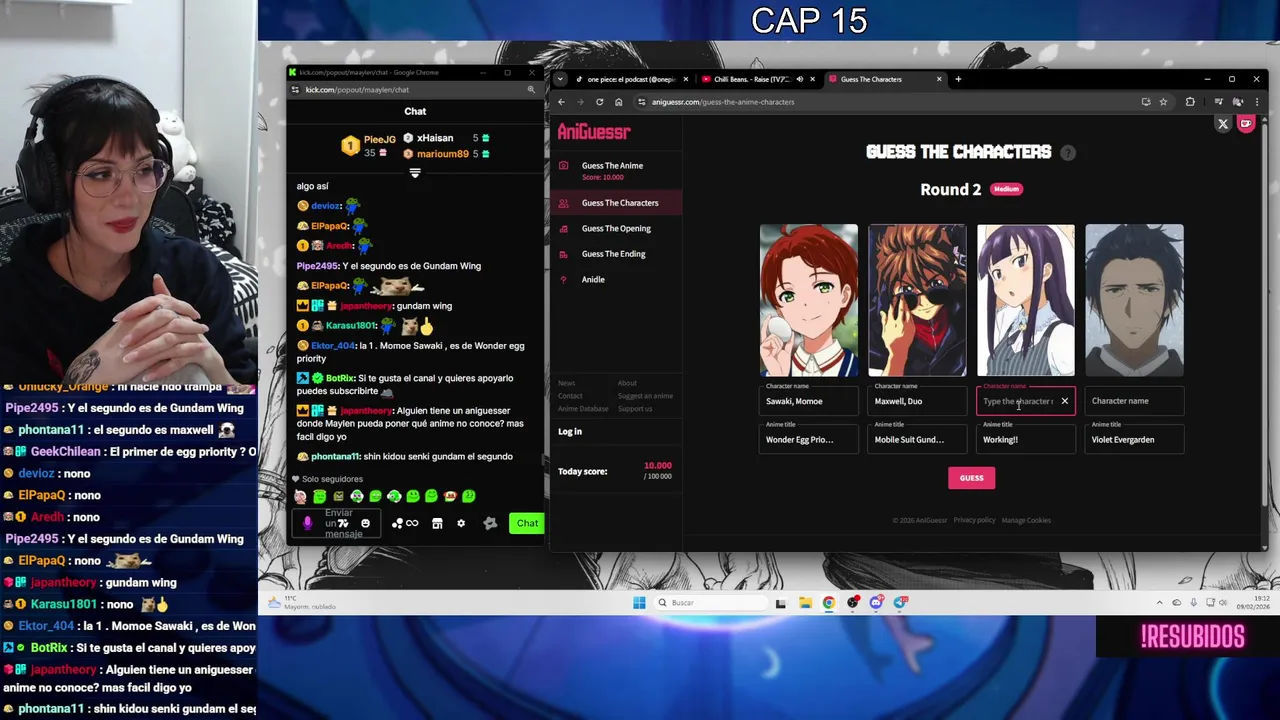Select Guess The Characters in sidebar
1280x720 pixels.
(x=616, y=203)
